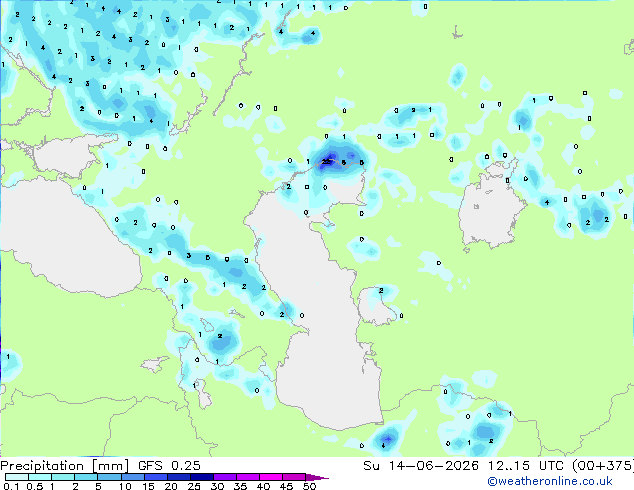
Task: Select legend swatch between 40 and 45
Action: point(271,477)
